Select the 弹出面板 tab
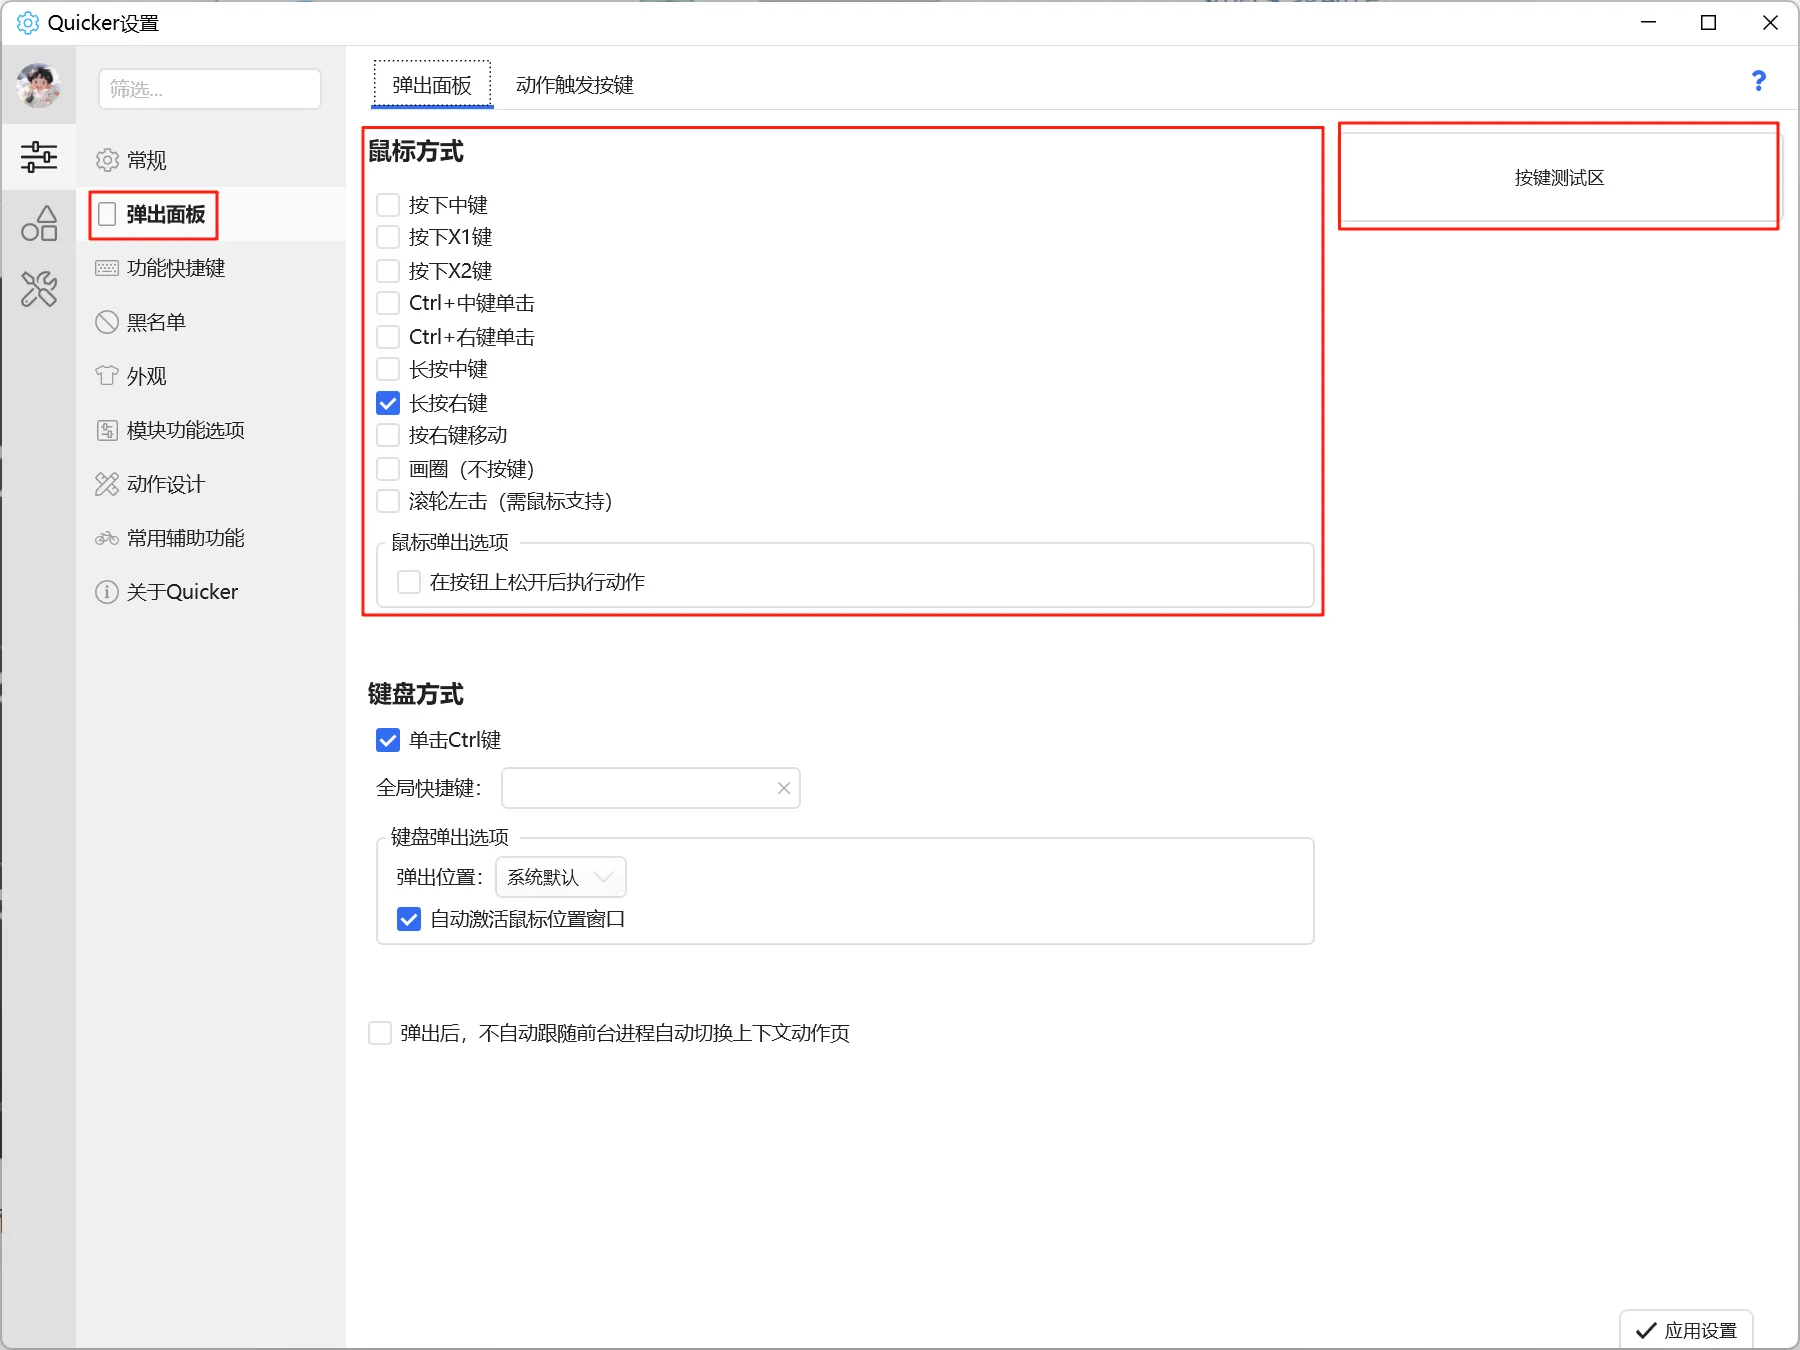The image size is (1800, 1350). pyautogui.click(x=432, y=85)
